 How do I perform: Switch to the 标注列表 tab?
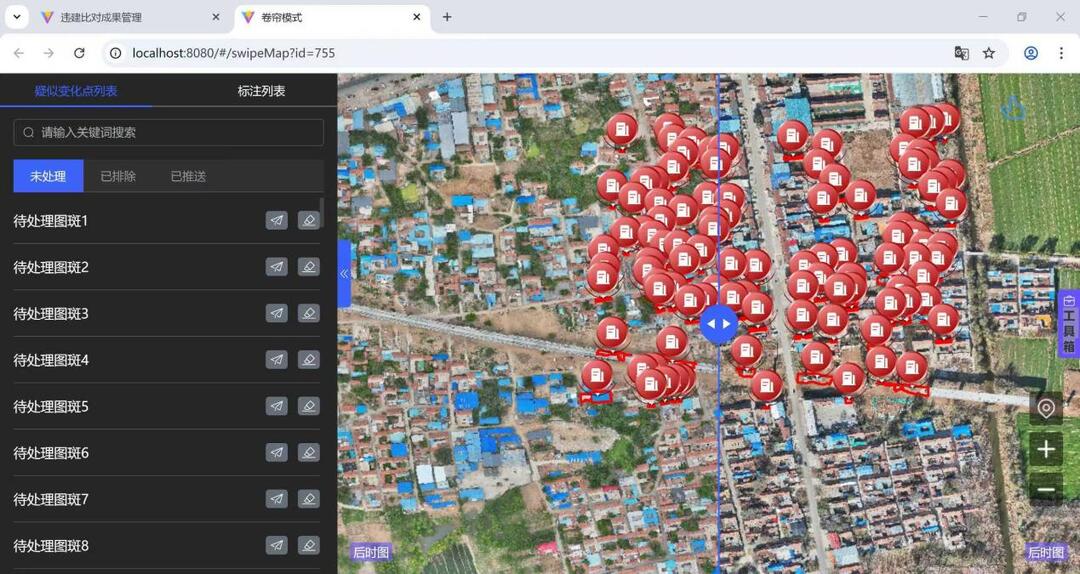pos(261,91)
